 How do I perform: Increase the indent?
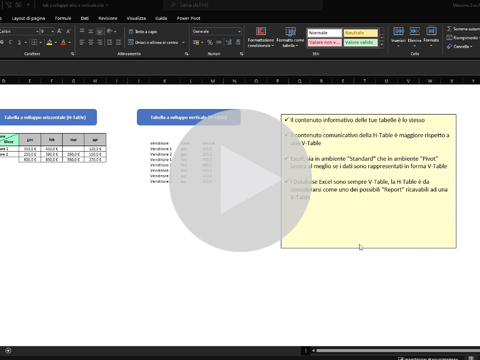pyautogui.click(x=118, y=42)
